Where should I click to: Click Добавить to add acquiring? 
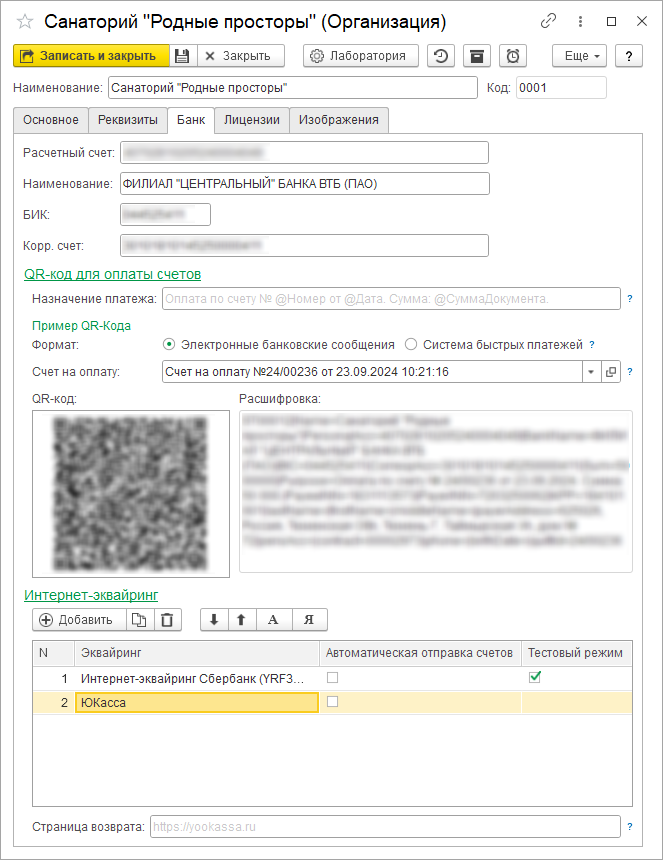pyautogui.click(x=80, y=620)
